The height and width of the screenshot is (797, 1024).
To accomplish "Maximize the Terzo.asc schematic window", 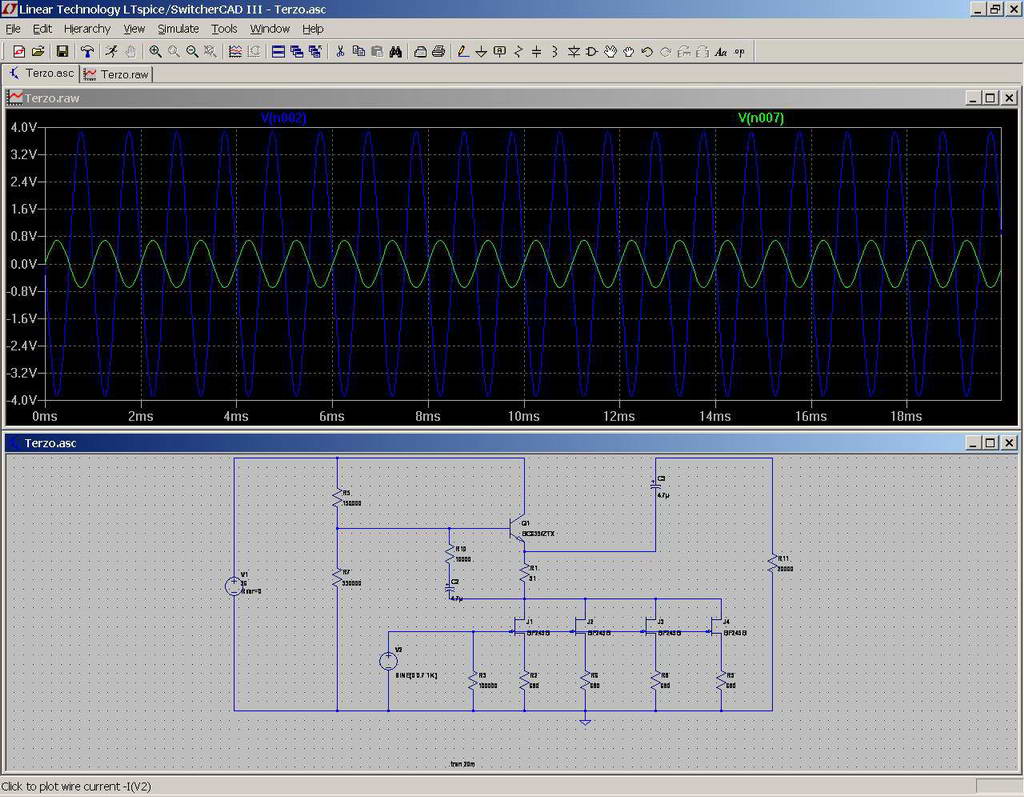I will tap(990, 443).
